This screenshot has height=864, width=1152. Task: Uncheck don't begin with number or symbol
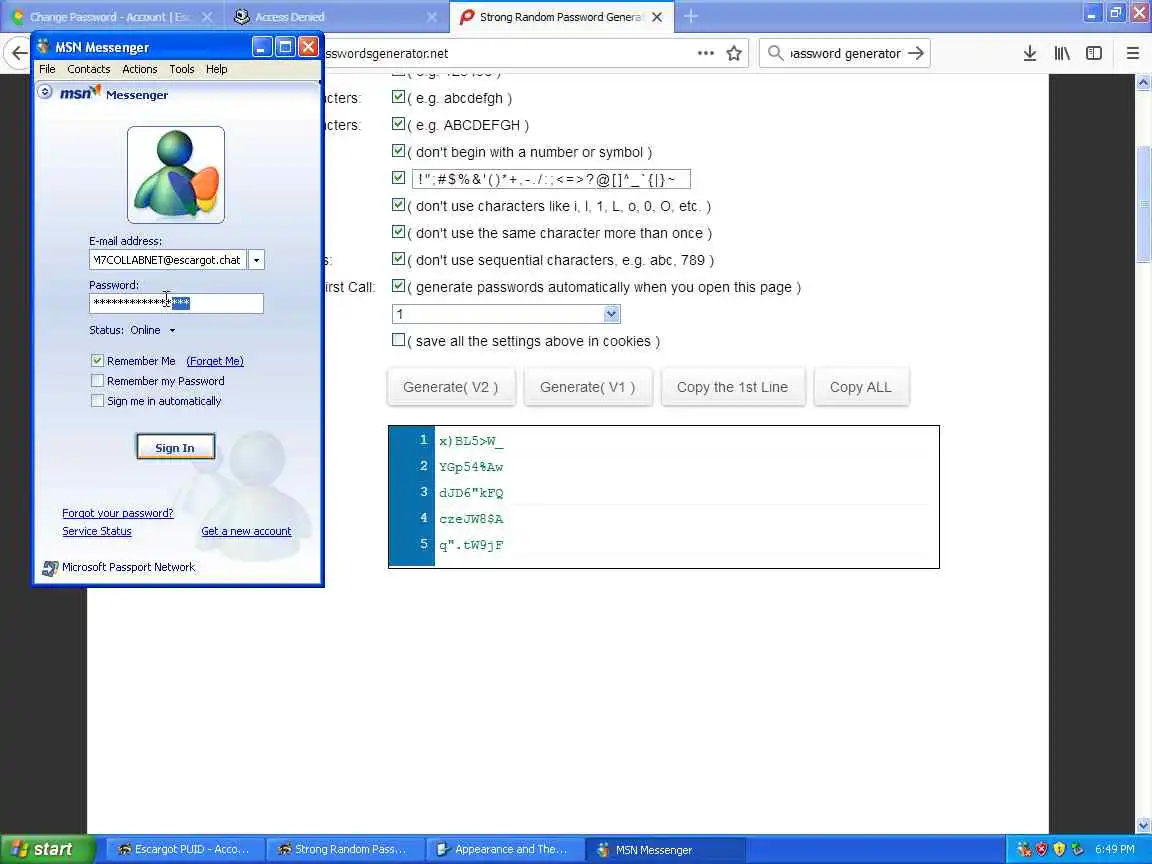pos(398,151)
